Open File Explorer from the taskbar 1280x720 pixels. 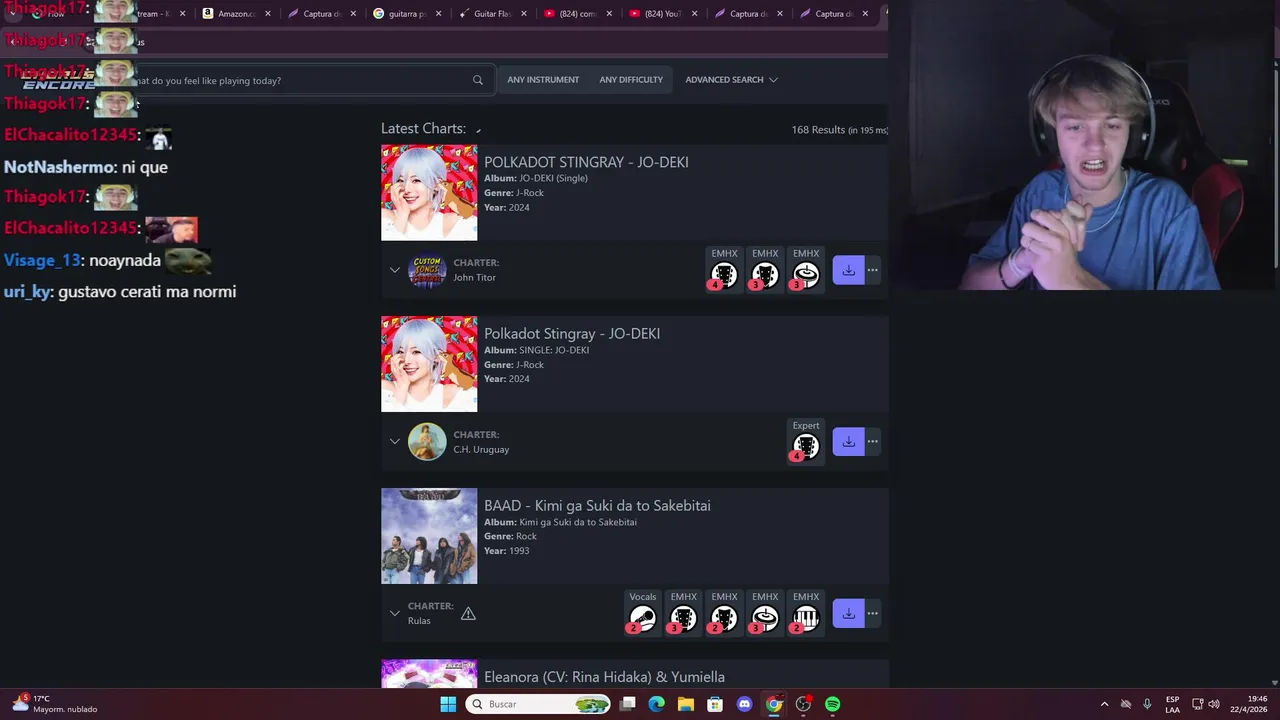click(685, 704)
